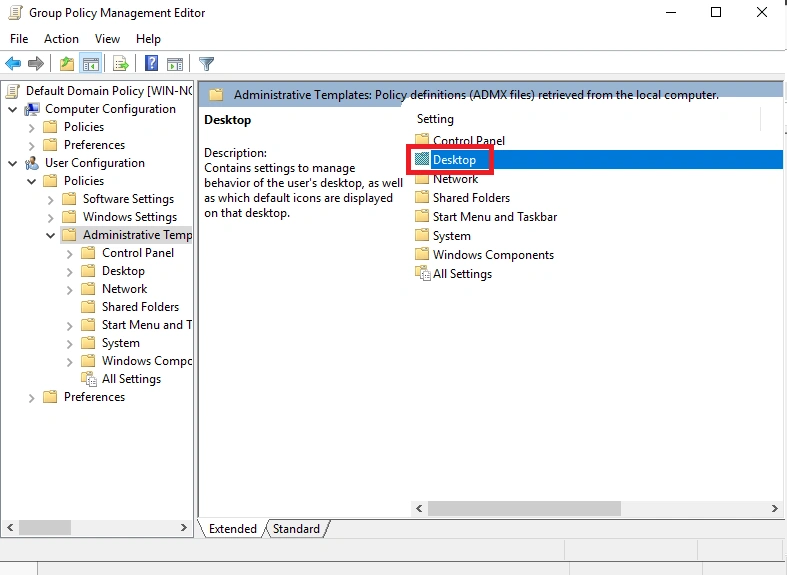Image resolution: width=787 pixels, height=575 pixels.
Task: Click the Up one level folder icon
Action: click(x=67, y=64)
